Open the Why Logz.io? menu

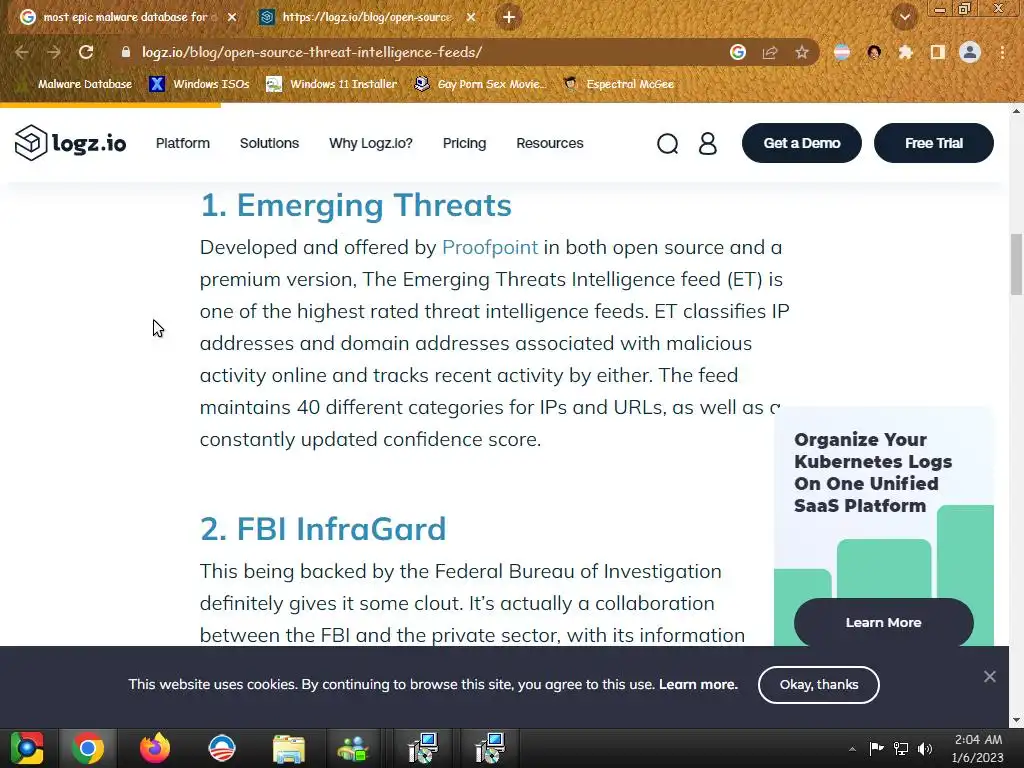(x=371, y=143)
